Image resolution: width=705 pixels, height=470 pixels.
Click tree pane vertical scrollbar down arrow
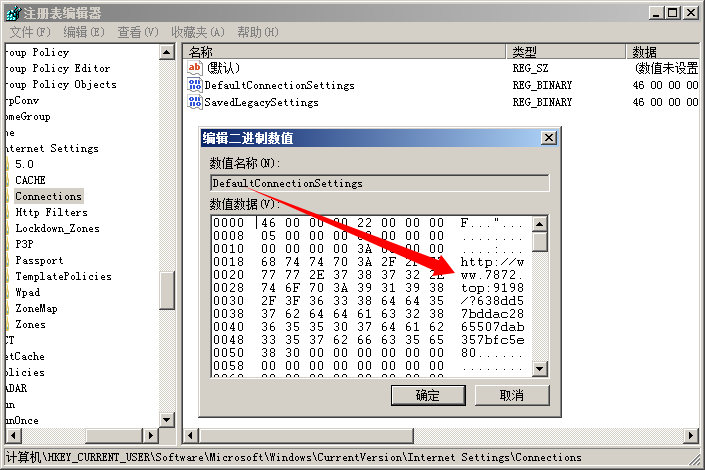168,420
